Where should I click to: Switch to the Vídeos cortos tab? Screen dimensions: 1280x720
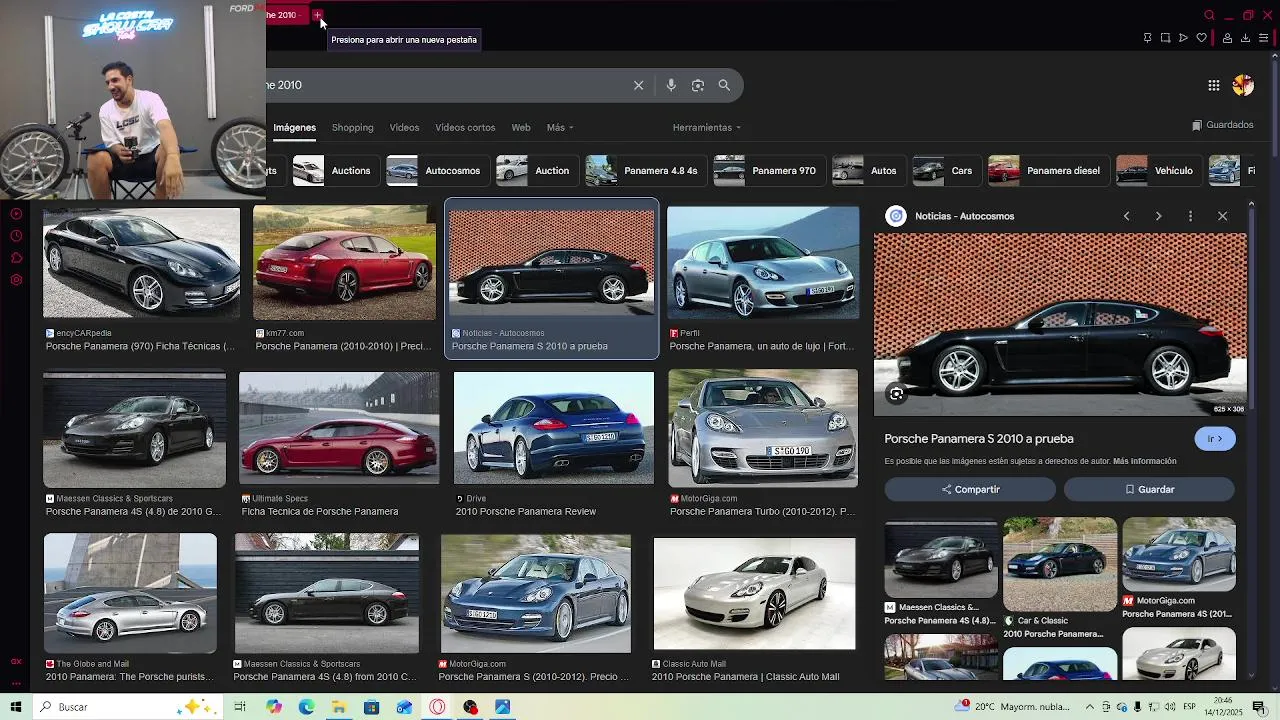[465, 128]
